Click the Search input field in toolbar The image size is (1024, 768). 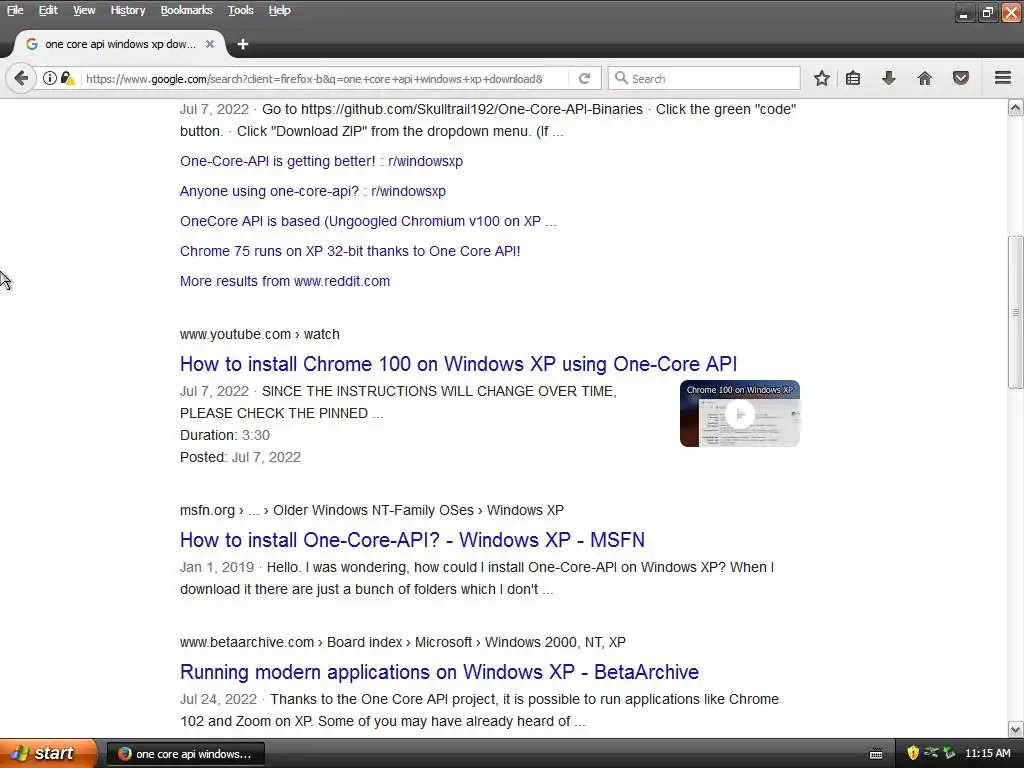(704, 78)
